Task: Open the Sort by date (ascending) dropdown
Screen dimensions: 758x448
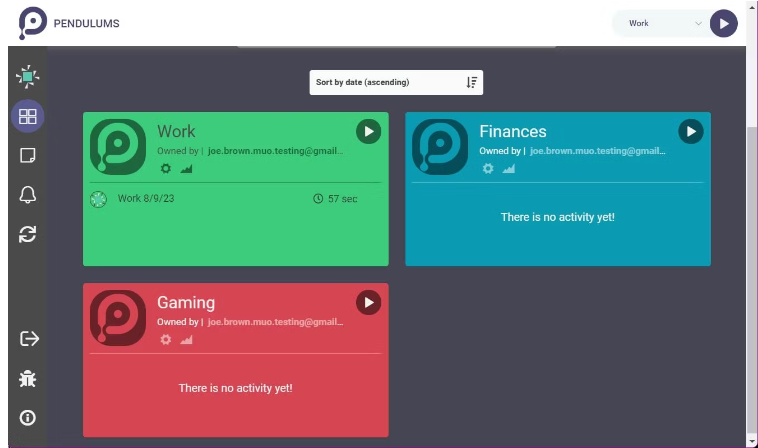Action: (x=396, y=83)
